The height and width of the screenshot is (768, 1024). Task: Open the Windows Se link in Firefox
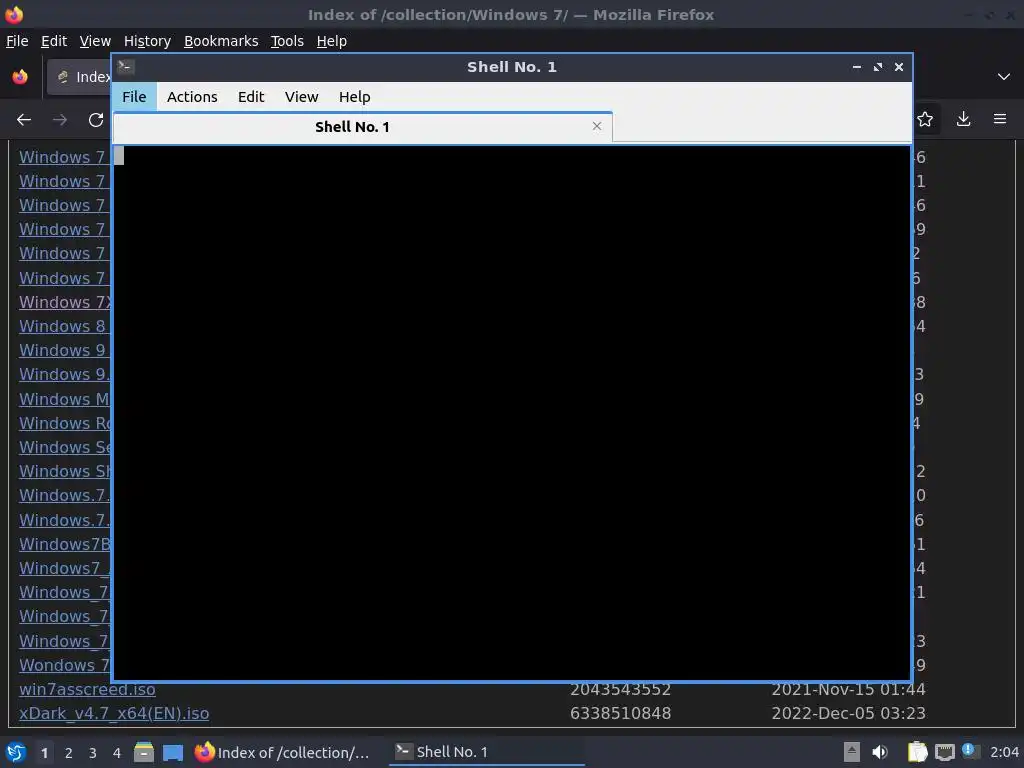pyautogui.click(x=65, y=447)
